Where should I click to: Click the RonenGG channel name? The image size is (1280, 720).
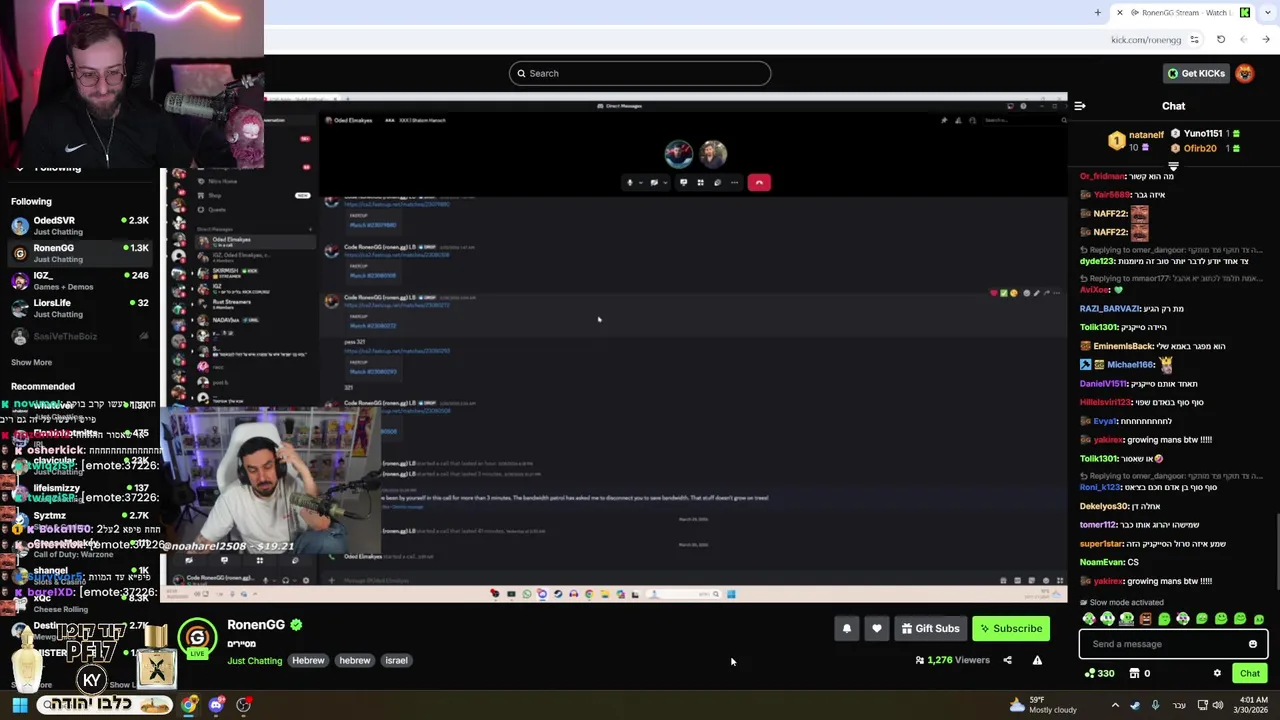pos(256,625)
